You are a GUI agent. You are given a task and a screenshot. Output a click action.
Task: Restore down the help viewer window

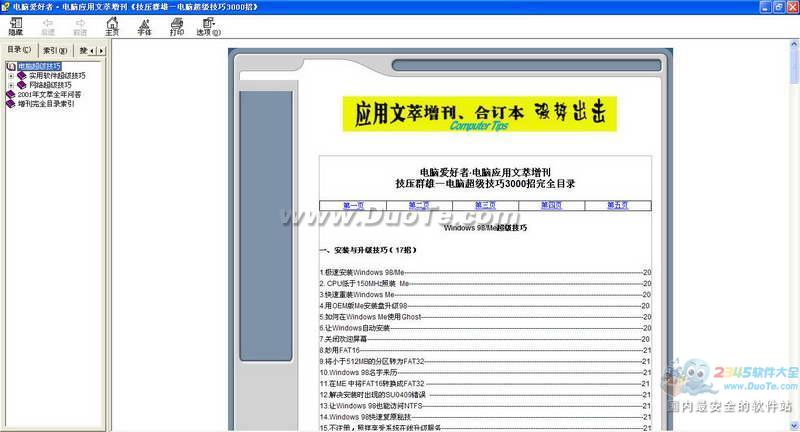[779, 7]
